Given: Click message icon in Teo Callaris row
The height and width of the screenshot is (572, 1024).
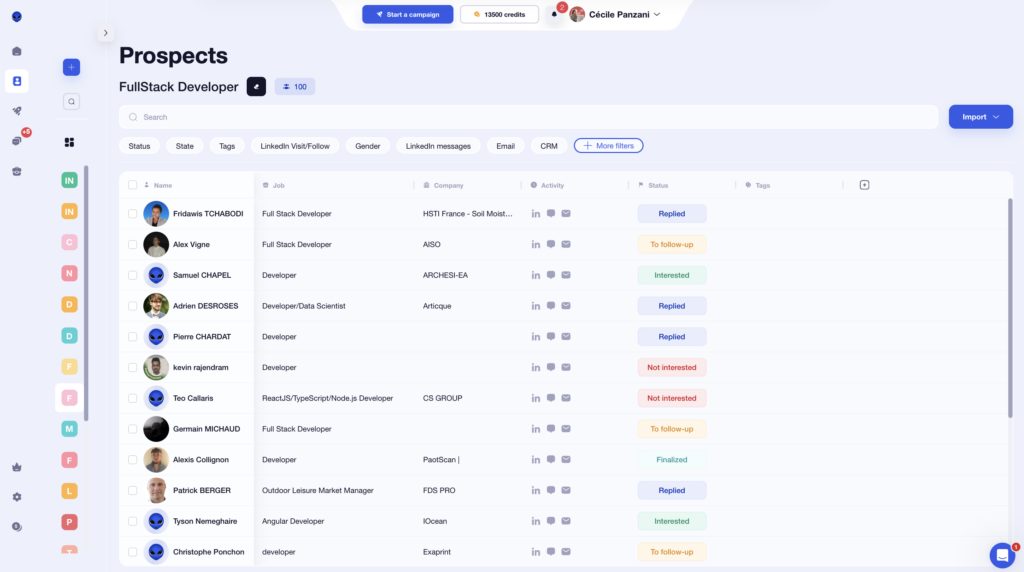Looking at the screenshot, I should (x=551, y=398).
